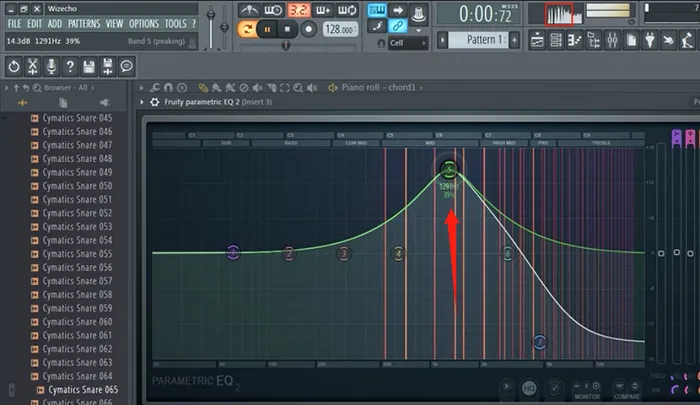Open the OPTIONS menu
The image size is (700, 405).
coord(144,23)
